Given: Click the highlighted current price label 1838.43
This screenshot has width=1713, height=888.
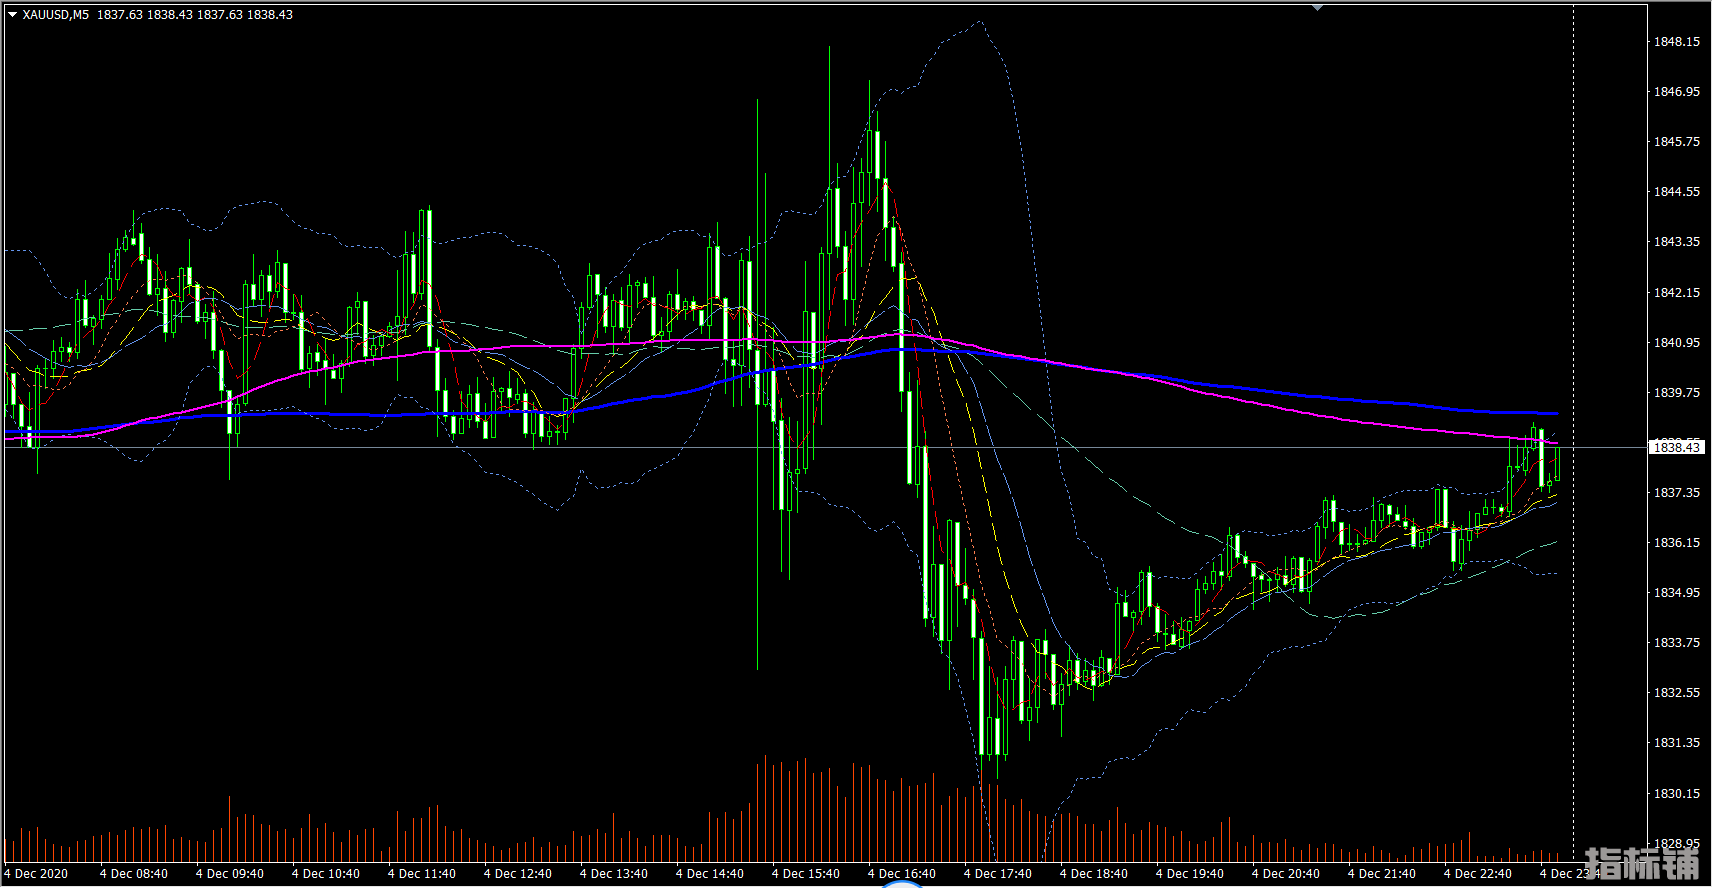Looking at the screenshot, I should [x=1676, y=447].
